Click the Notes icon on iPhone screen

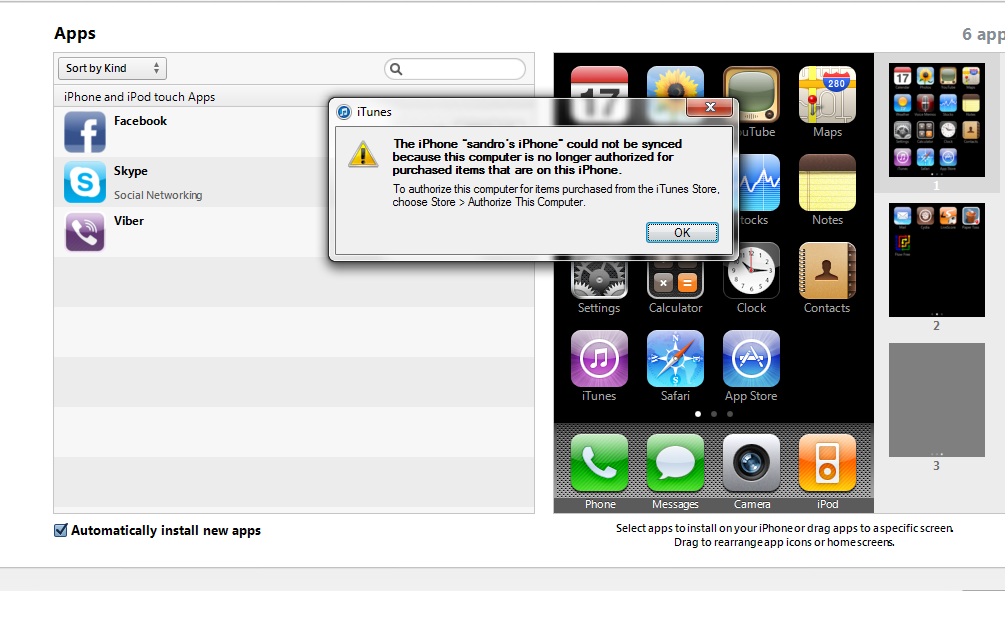[827, 183]
